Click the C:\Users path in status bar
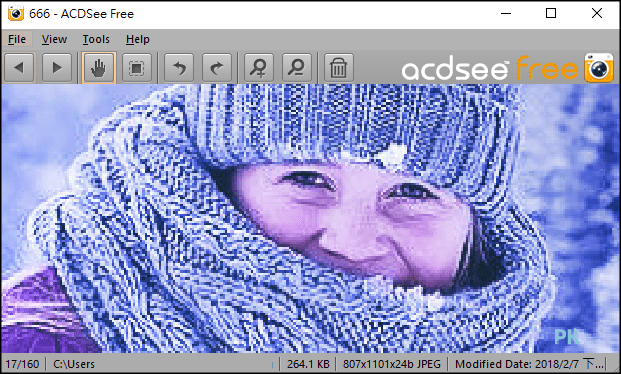Image resolution: width=621 pixels, height=374 pixels. pos(74,364)
